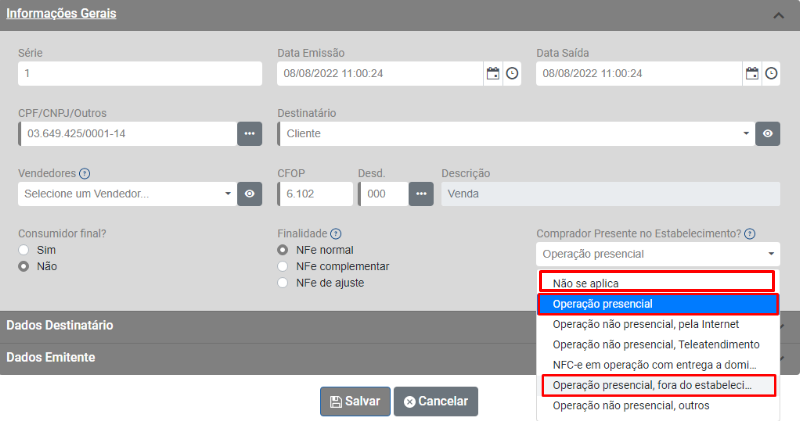
Task: Select Sim for Consumidor final
Action: pyautogui.click(x=25, y=249)
